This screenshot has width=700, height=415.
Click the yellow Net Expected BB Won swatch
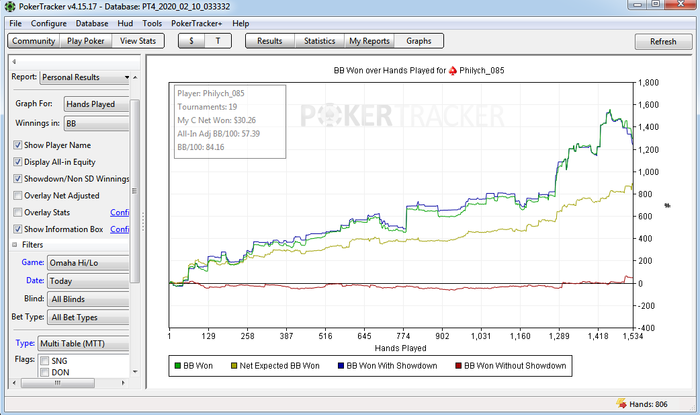pyautogui.click(x=234, y=366)
